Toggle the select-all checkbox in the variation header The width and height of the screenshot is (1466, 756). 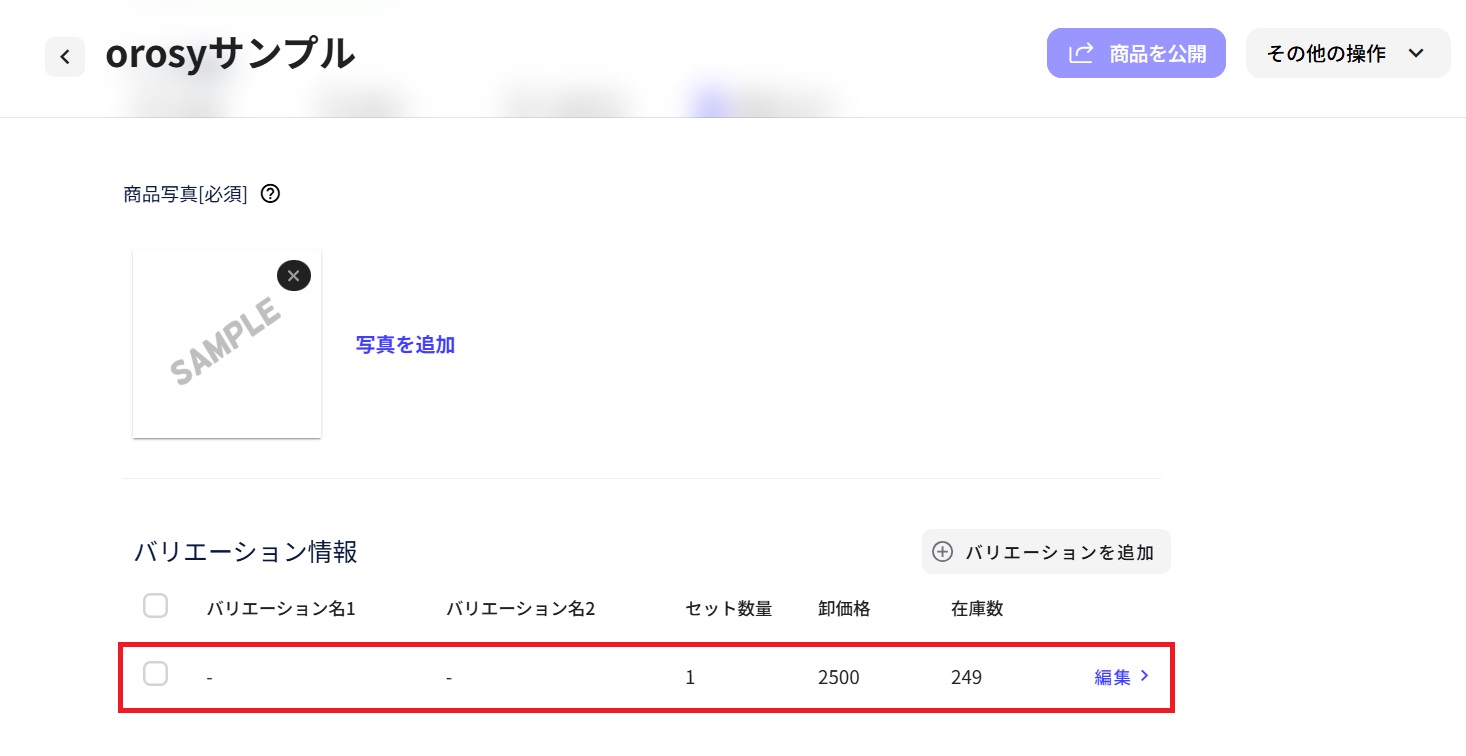pos(155,606)
